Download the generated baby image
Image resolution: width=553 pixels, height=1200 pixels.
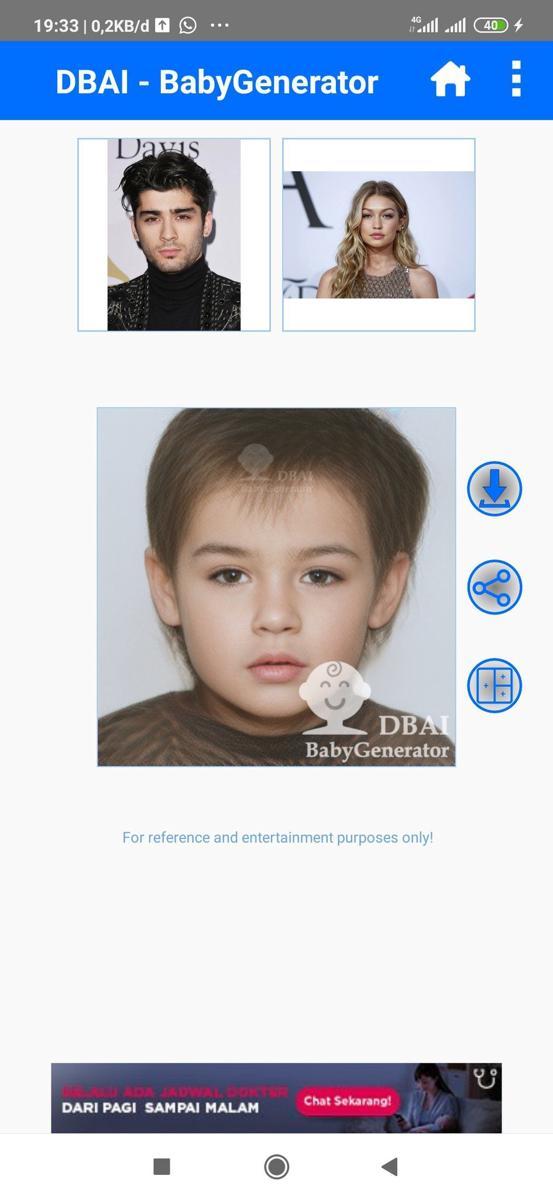(x=495, y=488)
